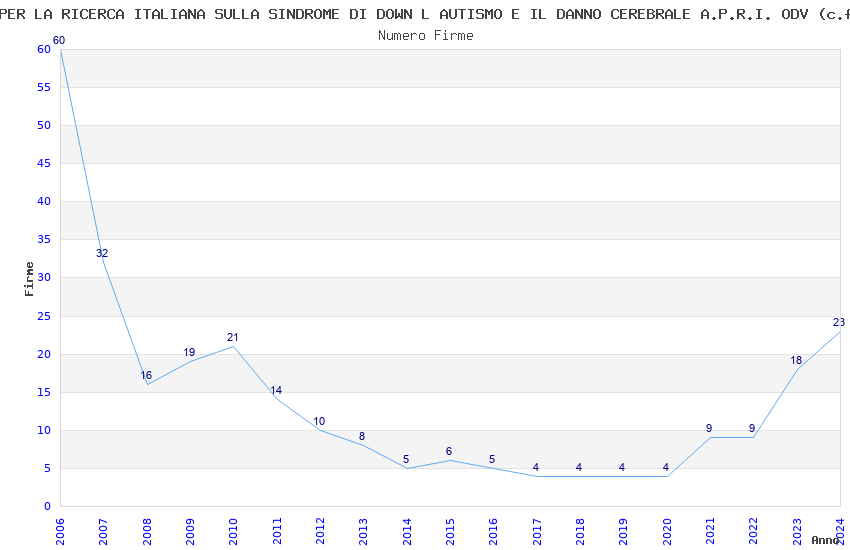This screenshot has width=850, height=550.
Task: Click the 9 label above 2021
Action: click(x=709, y=428)
